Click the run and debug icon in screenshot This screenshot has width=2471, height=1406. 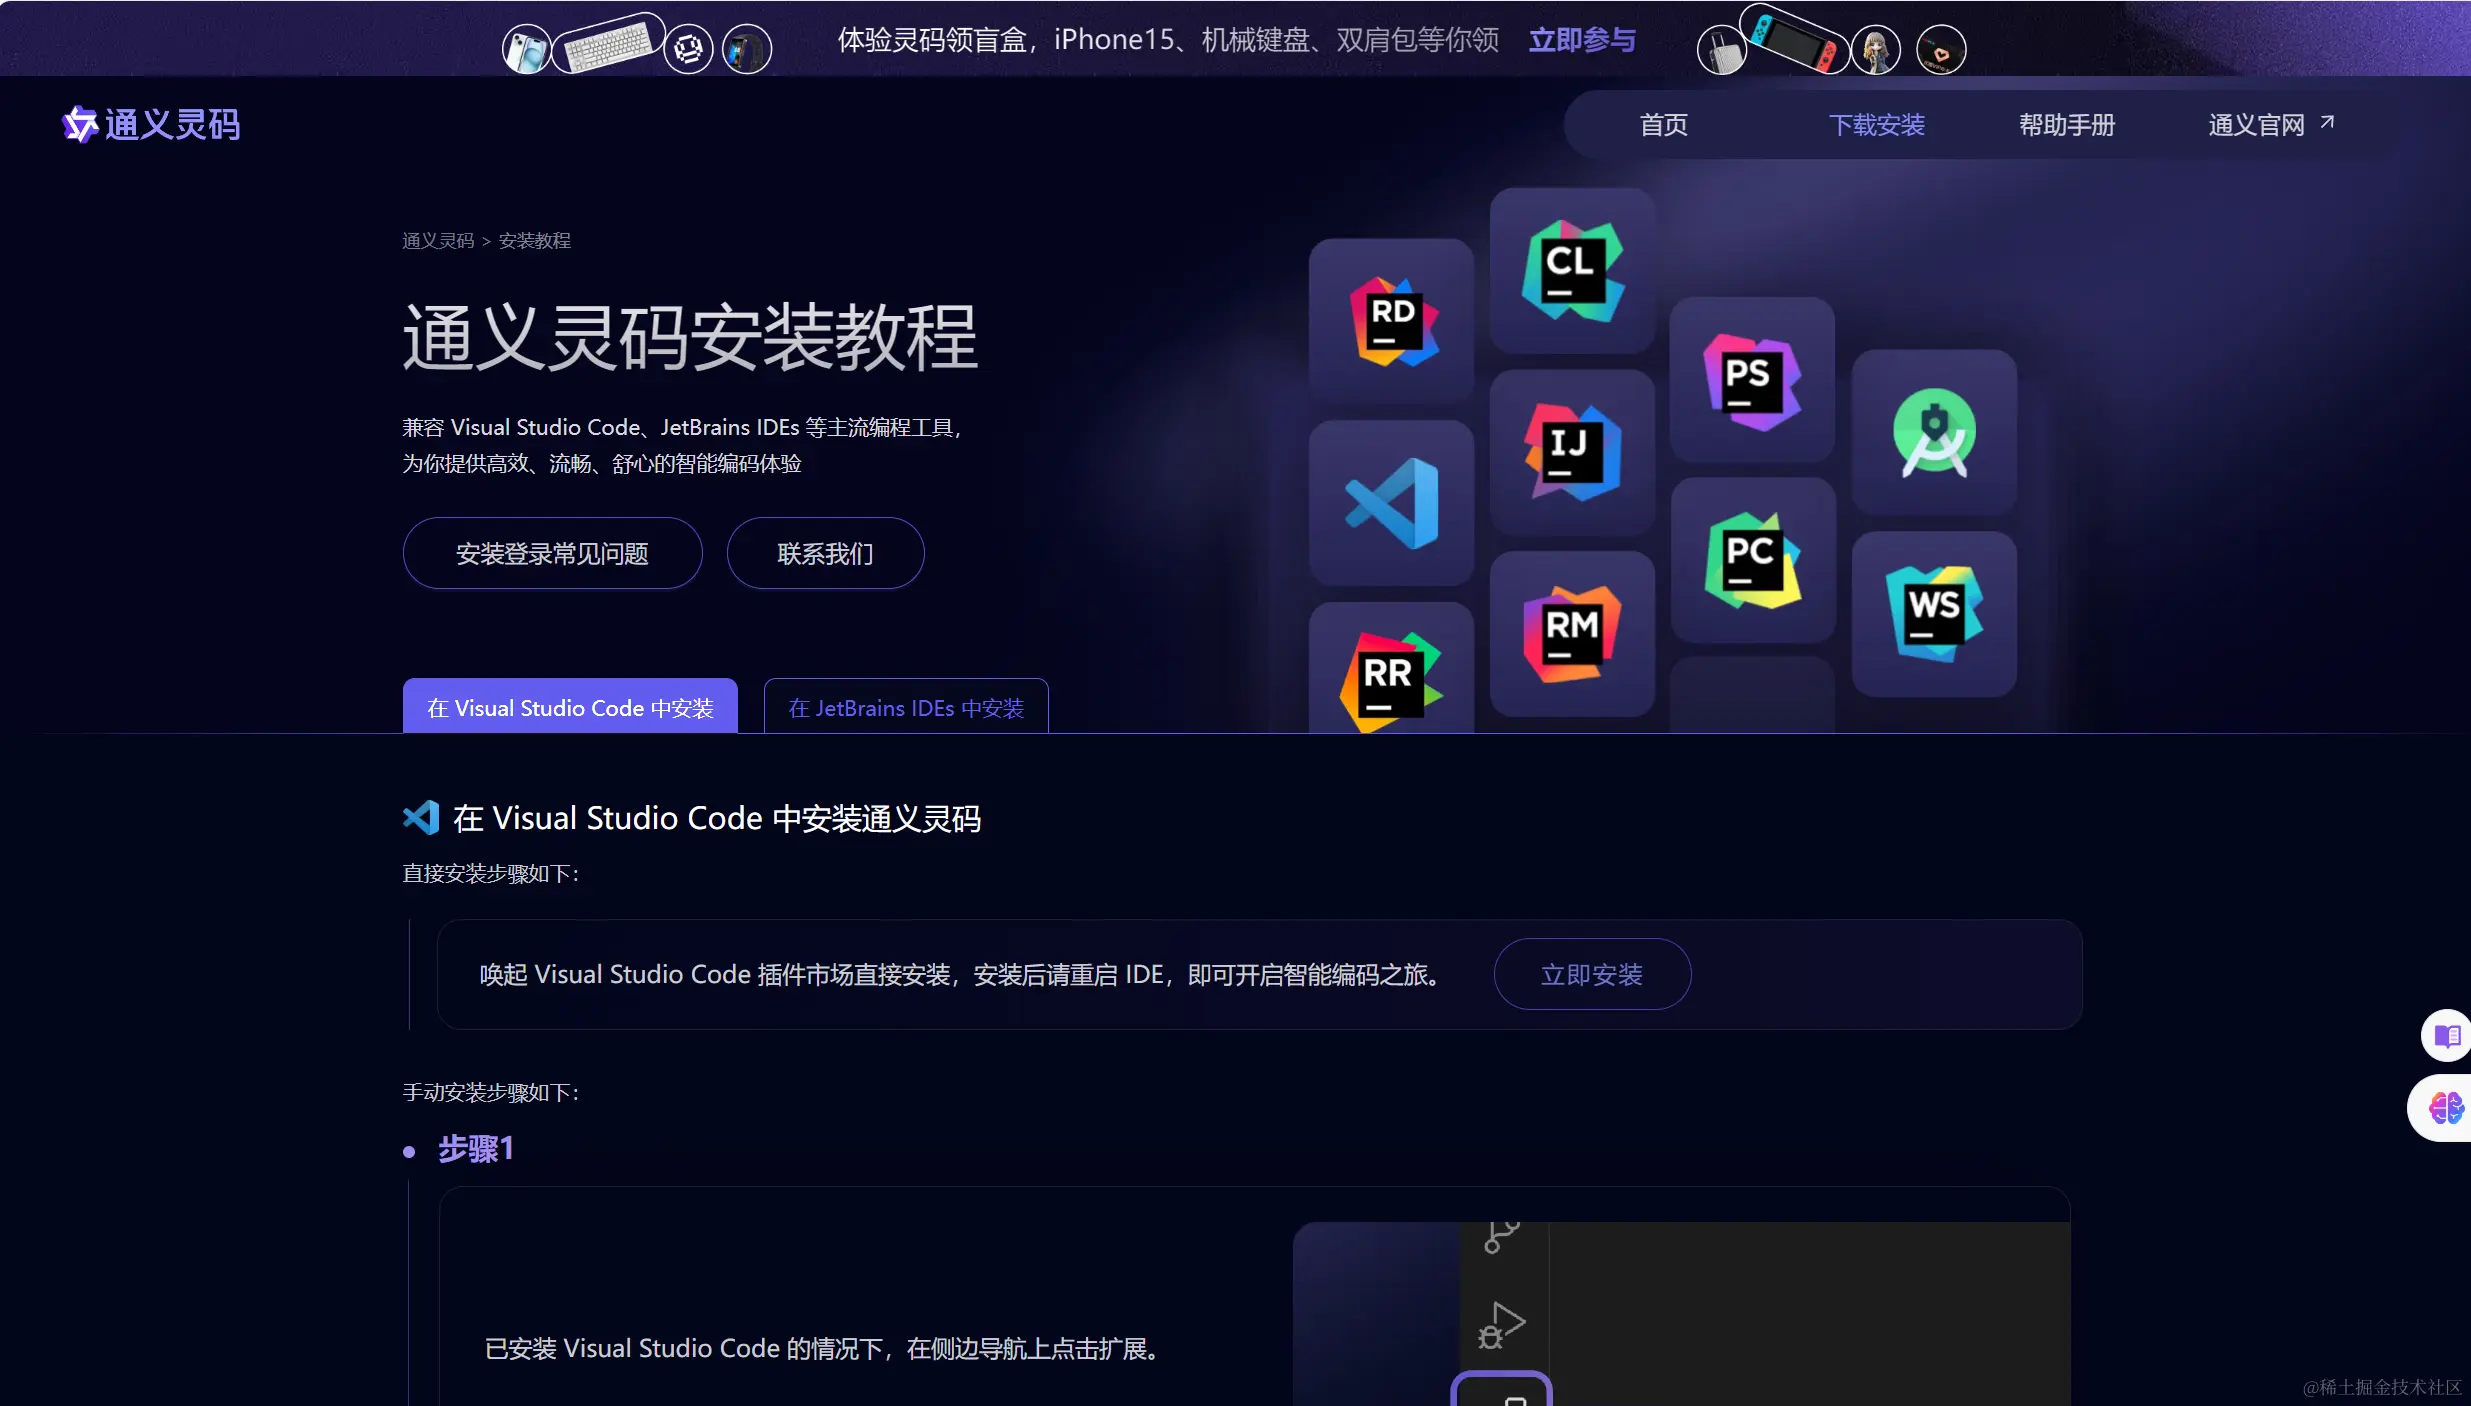1501,1325
